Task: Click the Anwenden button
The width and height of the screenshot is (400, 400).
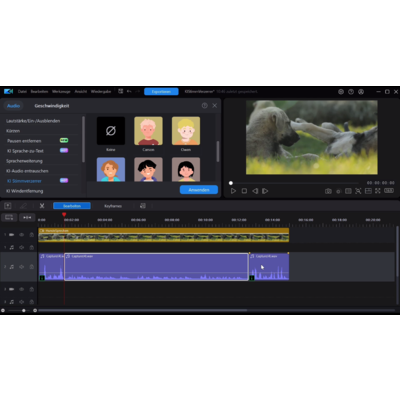Action: pos(199,190)
